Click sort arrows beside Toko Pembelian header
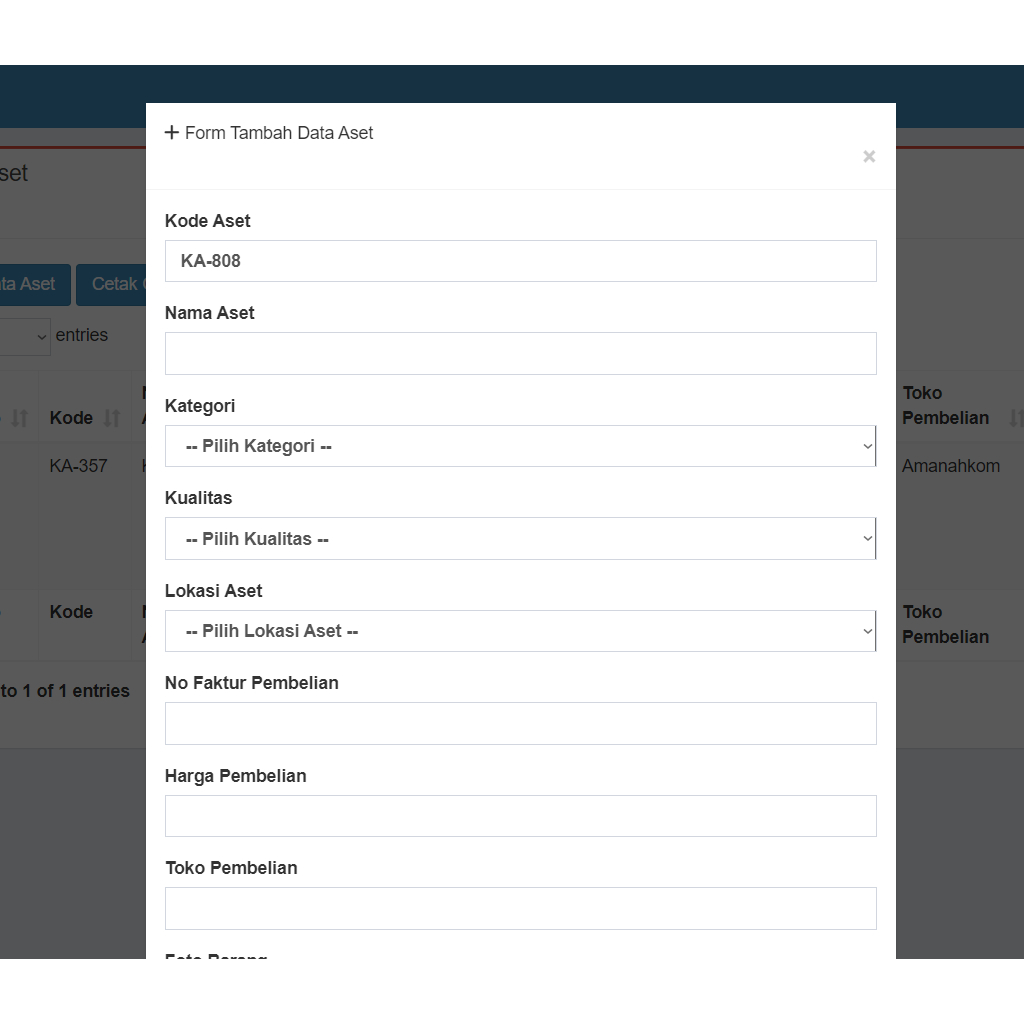The image size is (1024, 1024). (x=1015, y=418)
